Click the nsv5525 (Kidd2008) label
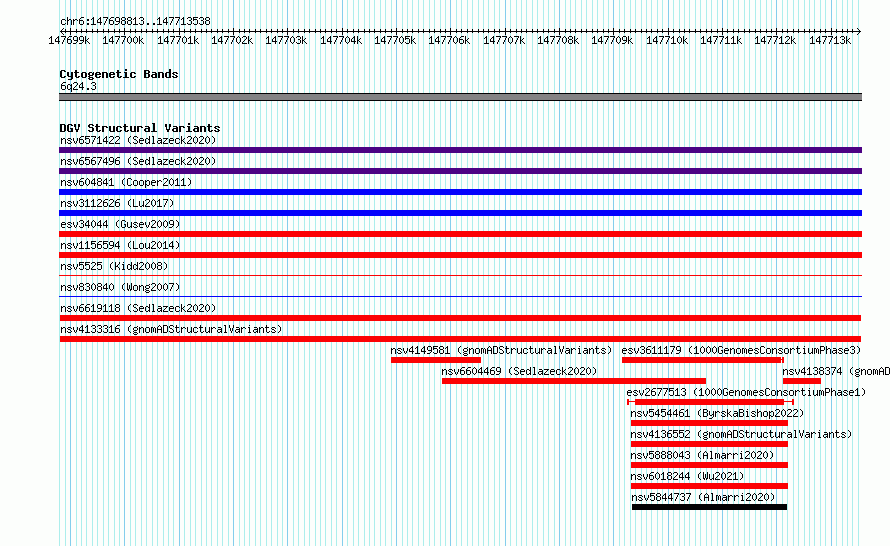The height and width of the screenshot is (546, 890). [x=114, y=266]
